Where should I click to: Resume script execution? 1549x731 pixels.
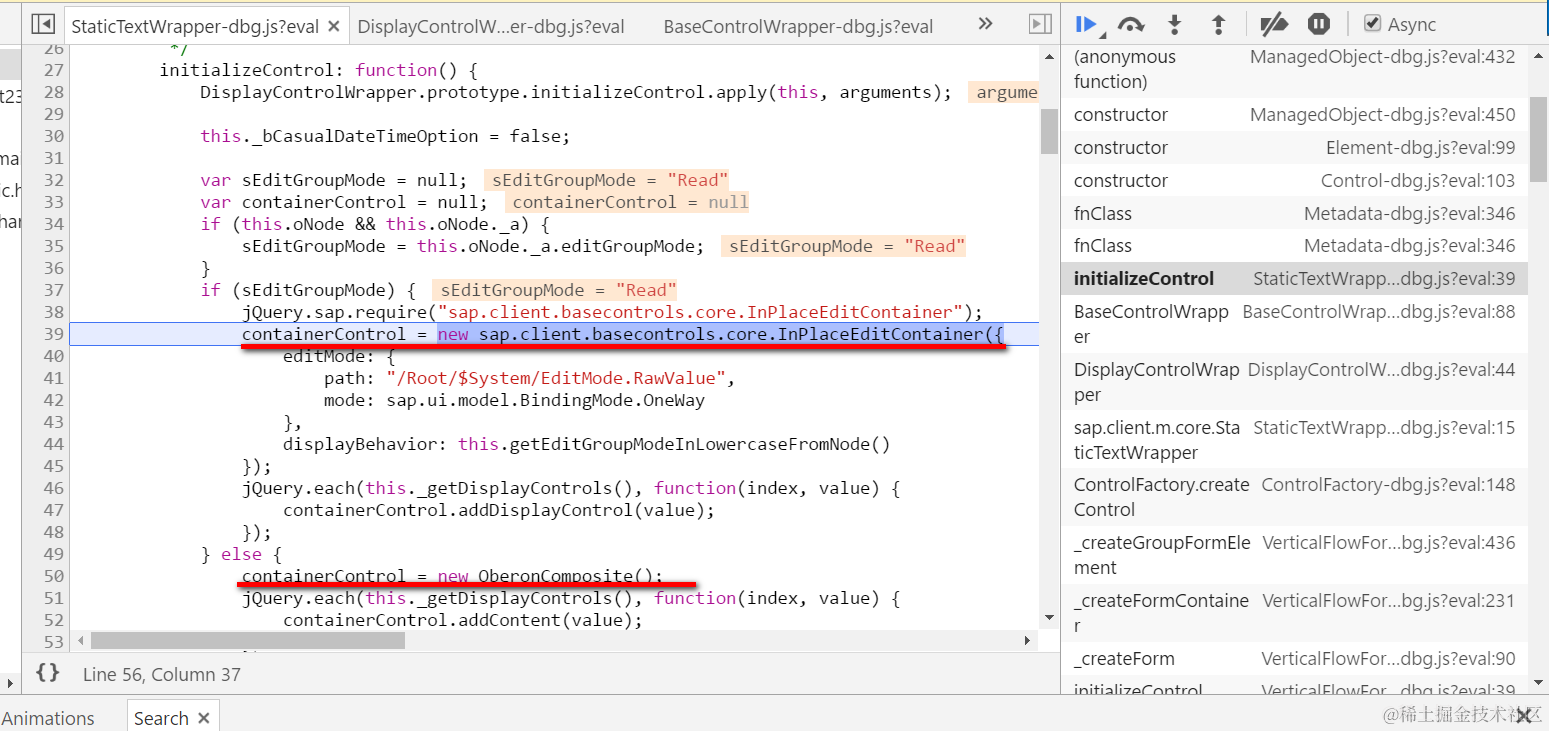click(x=1087, y=24)
